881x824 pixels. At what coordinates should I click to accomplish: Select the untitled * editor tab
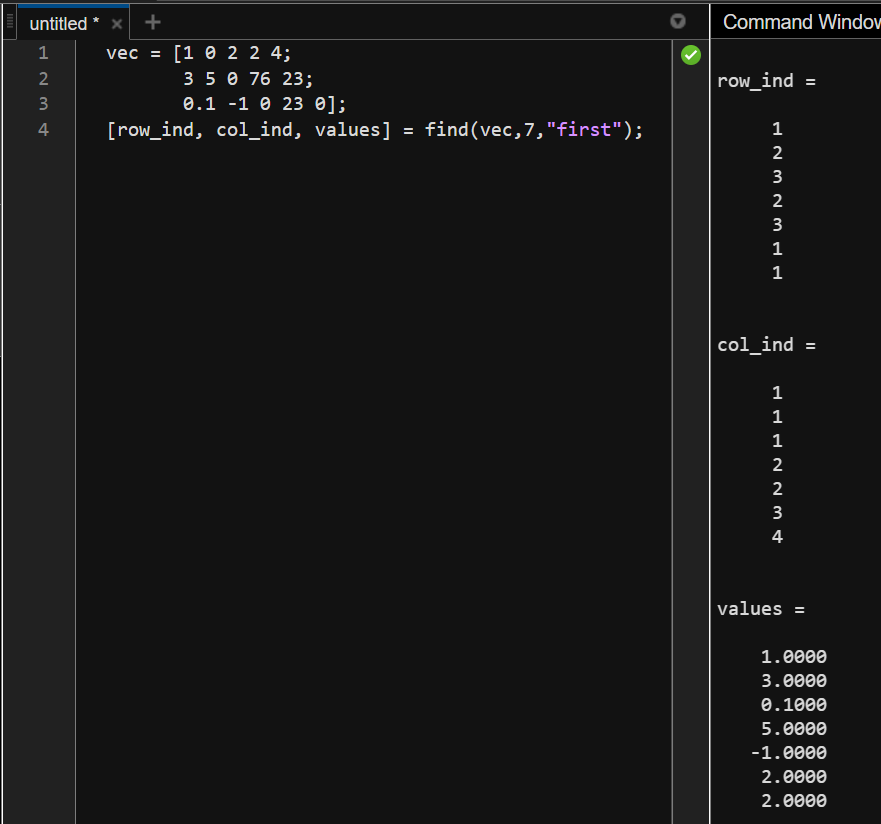(x=73, y=23)
